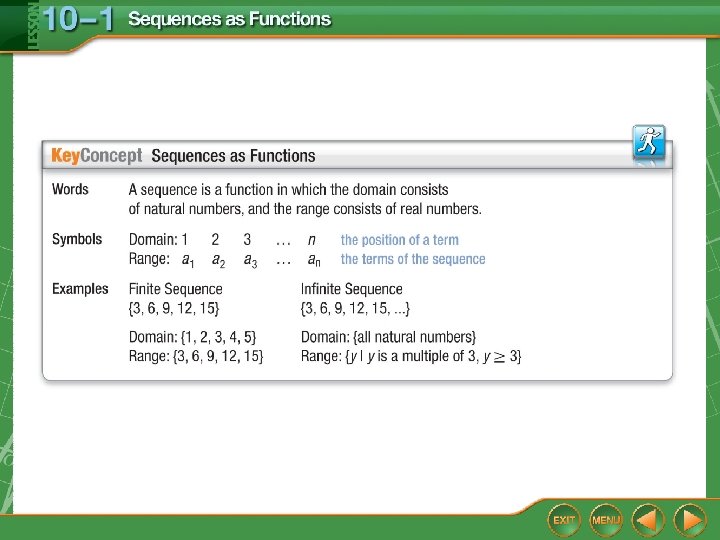Click the 'Examples' row label
Screen dimensions: 720x540
point(80,289)
